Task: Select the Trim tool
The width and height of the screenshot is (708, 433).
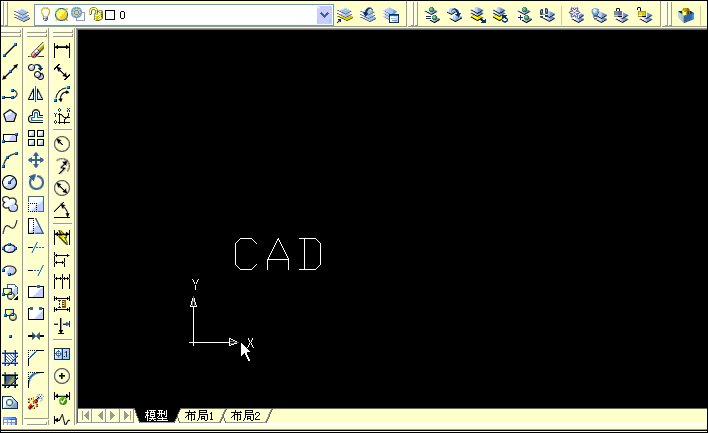Action: coord(36,248)
